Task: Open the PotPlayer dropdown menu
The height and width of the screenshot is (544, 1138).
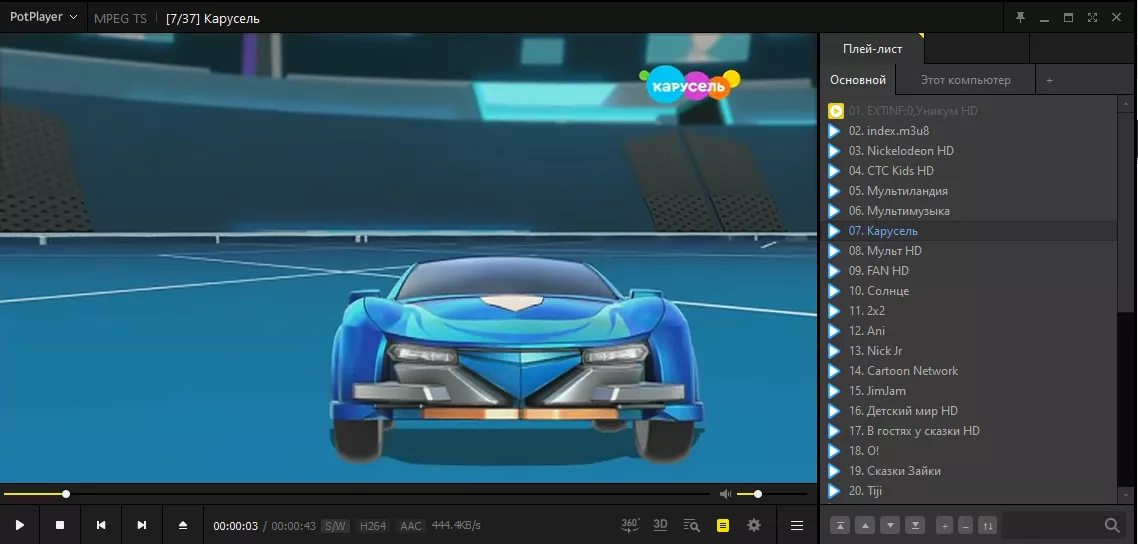Action: 44,17
